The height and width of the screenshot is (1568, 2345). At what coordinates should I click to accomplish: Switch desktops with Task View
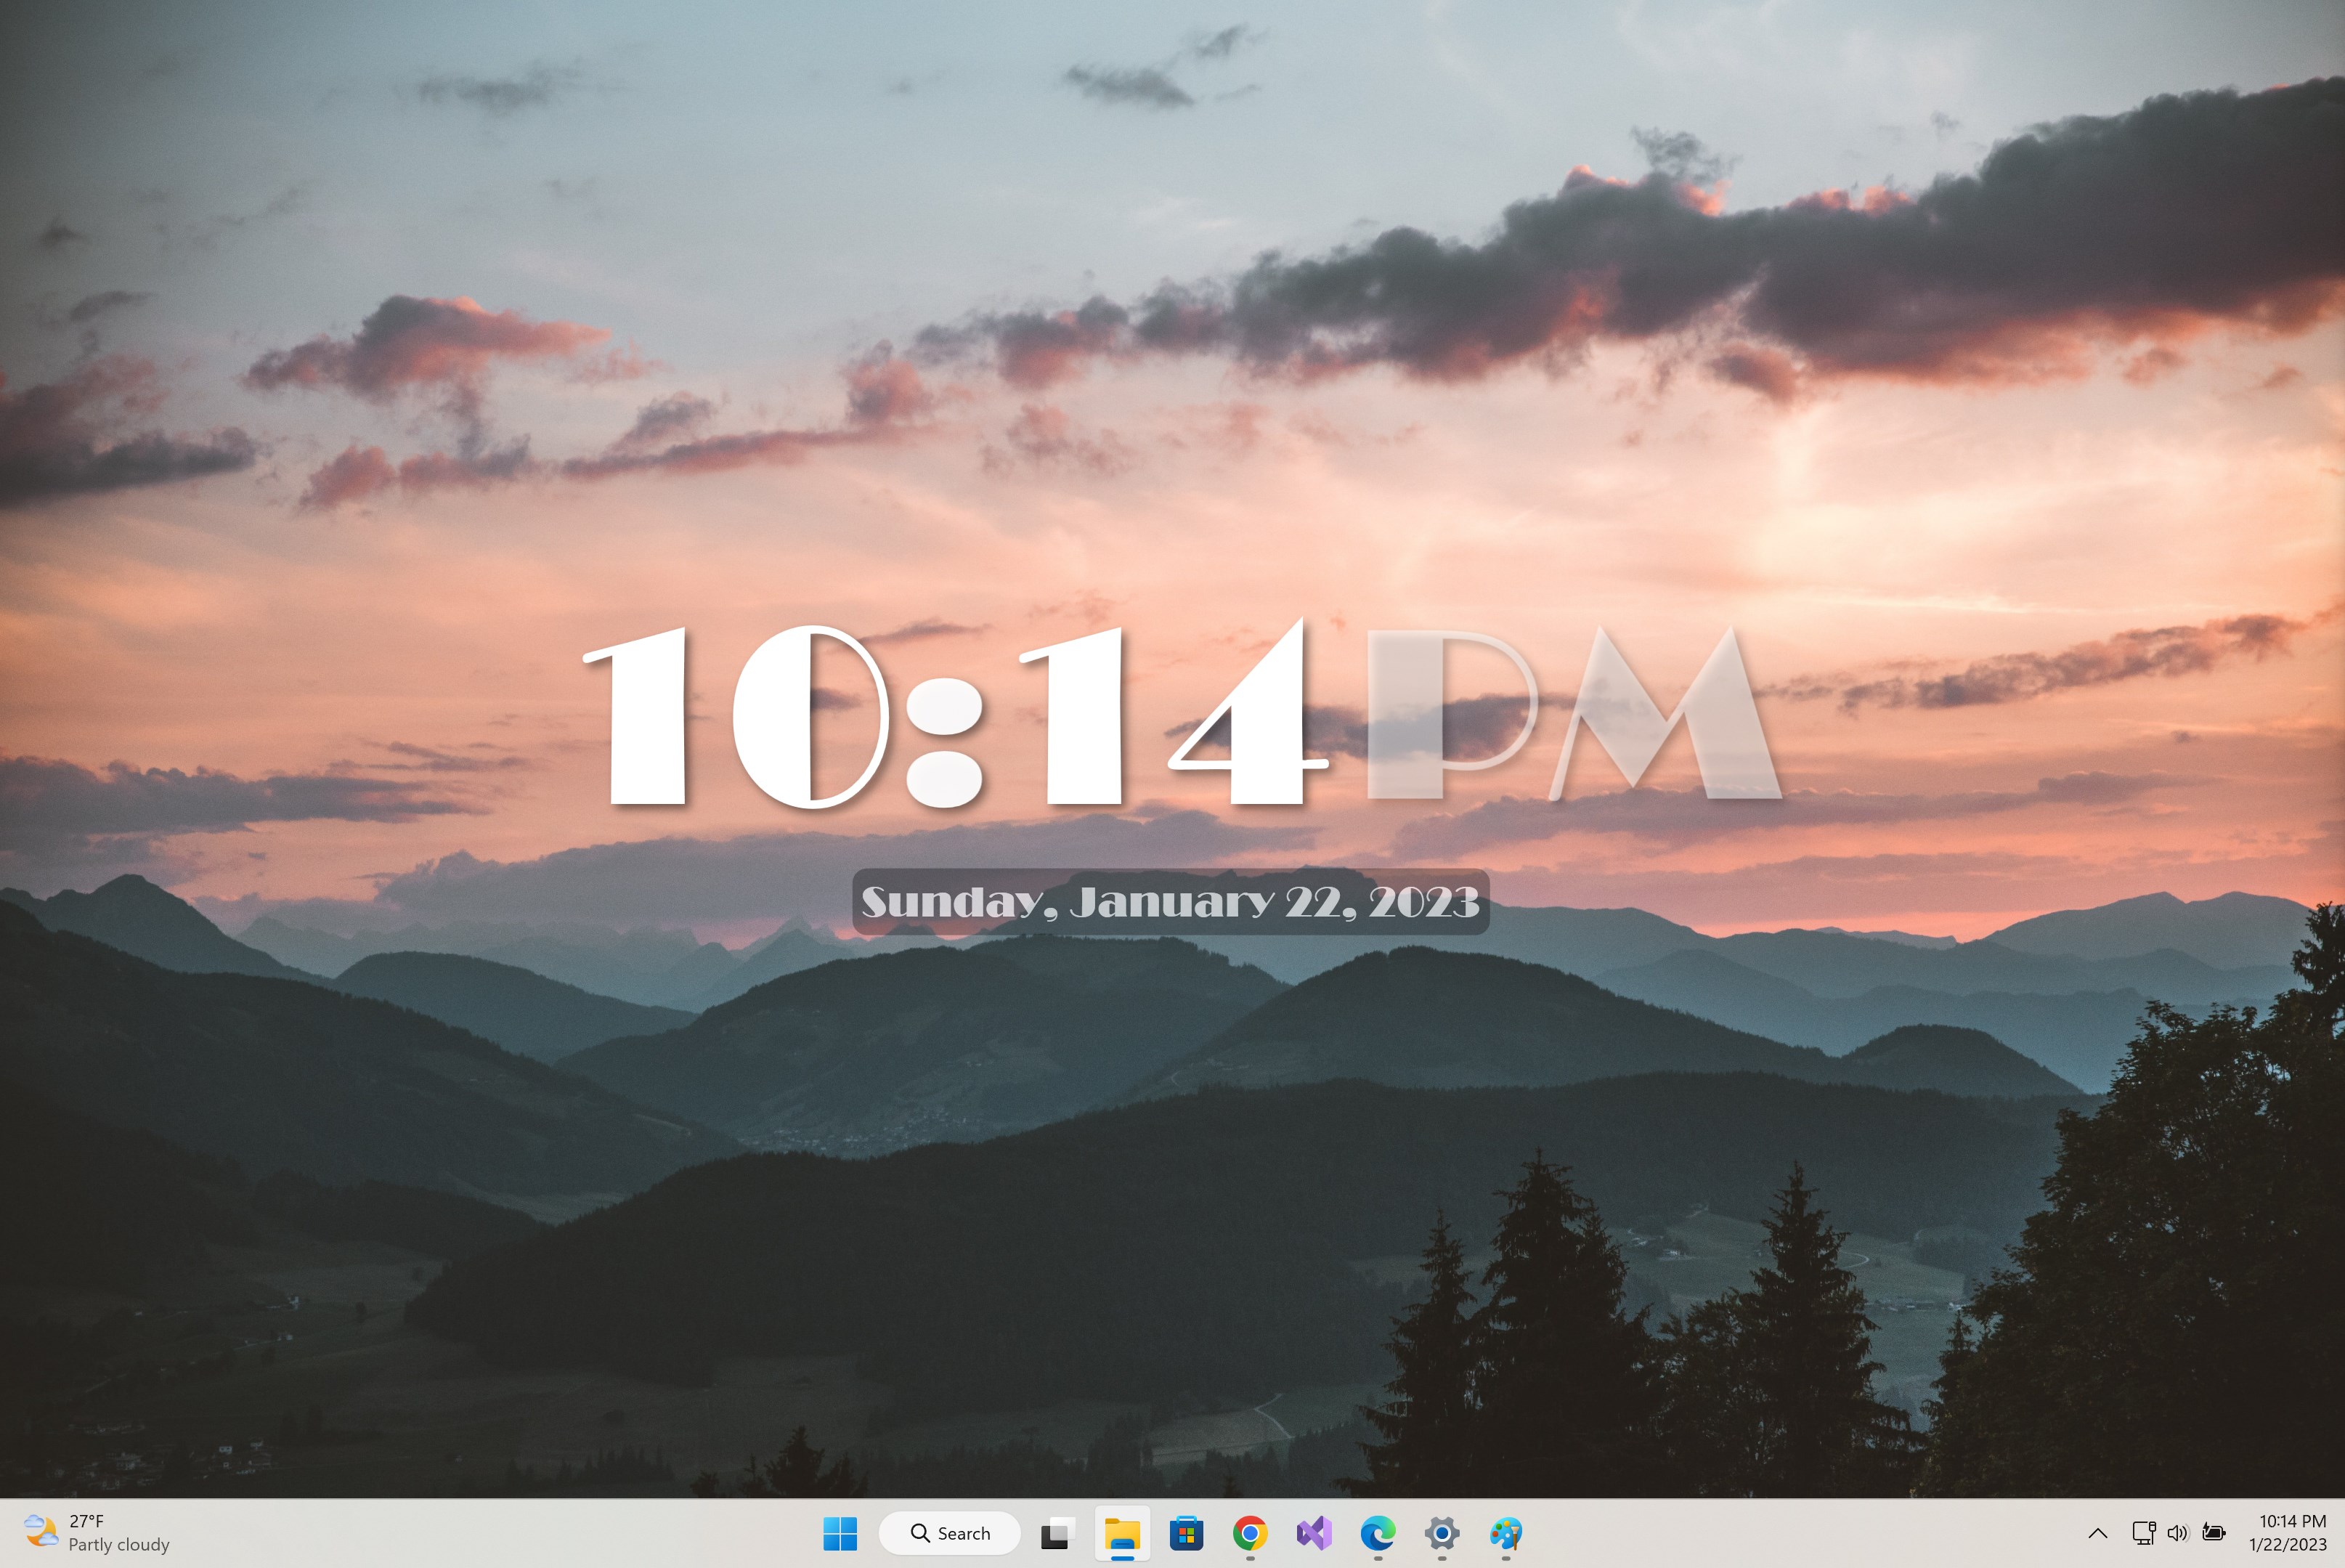[x=1057, y=1533]
